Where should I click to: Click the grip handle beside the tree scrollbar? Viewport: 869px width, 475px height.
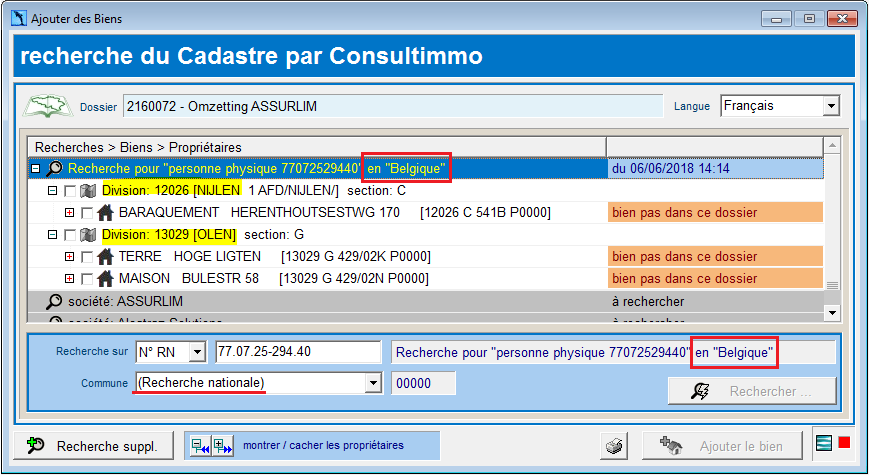coord(832,285)
